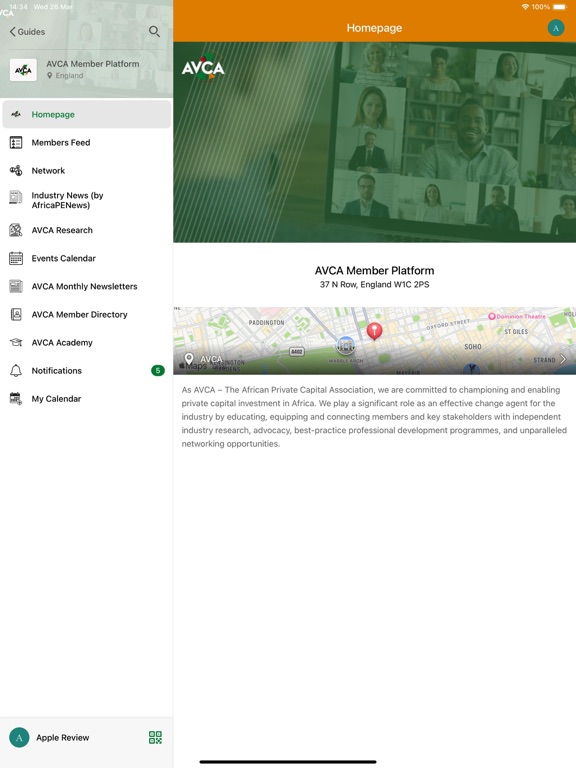Image resolution: width=576 pixels, height=768 pixels.
Task: Click the green notifications count badge
Action: coord(158,370)
